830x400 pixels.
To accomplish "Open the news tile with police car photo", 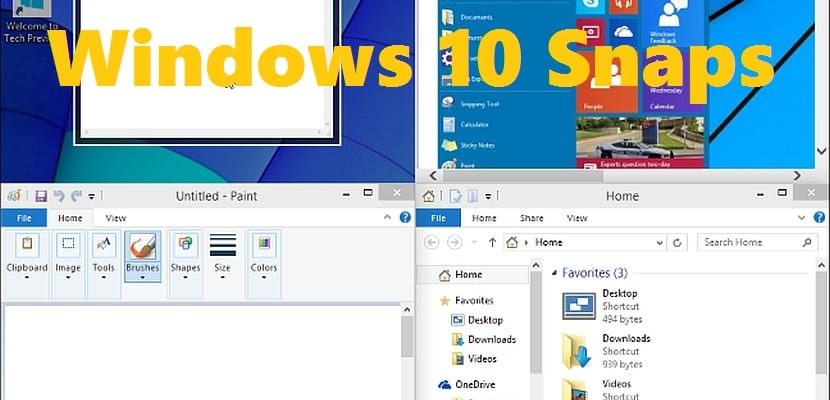I will pos(640,143).
